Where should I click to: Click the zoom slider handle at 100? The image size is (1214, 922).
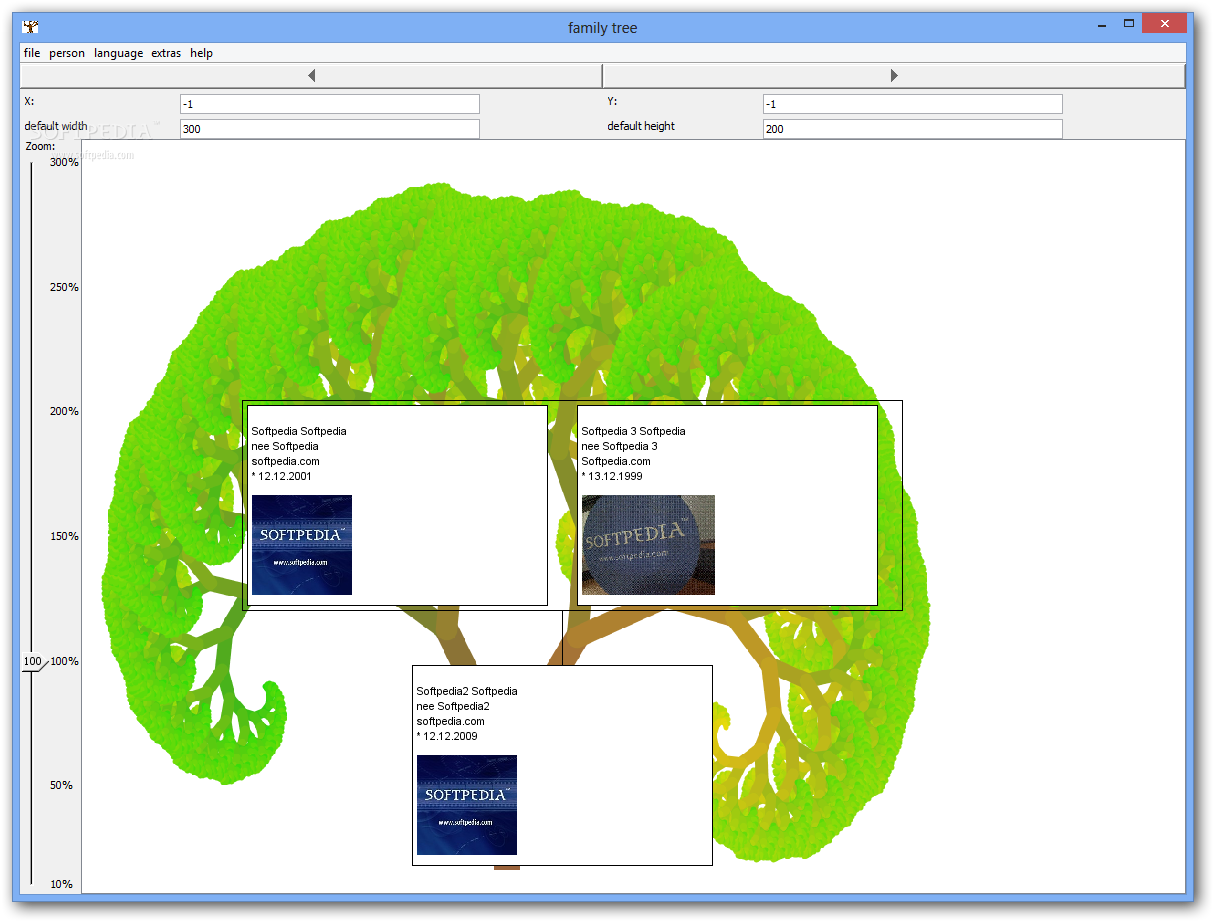pos(33,661)
